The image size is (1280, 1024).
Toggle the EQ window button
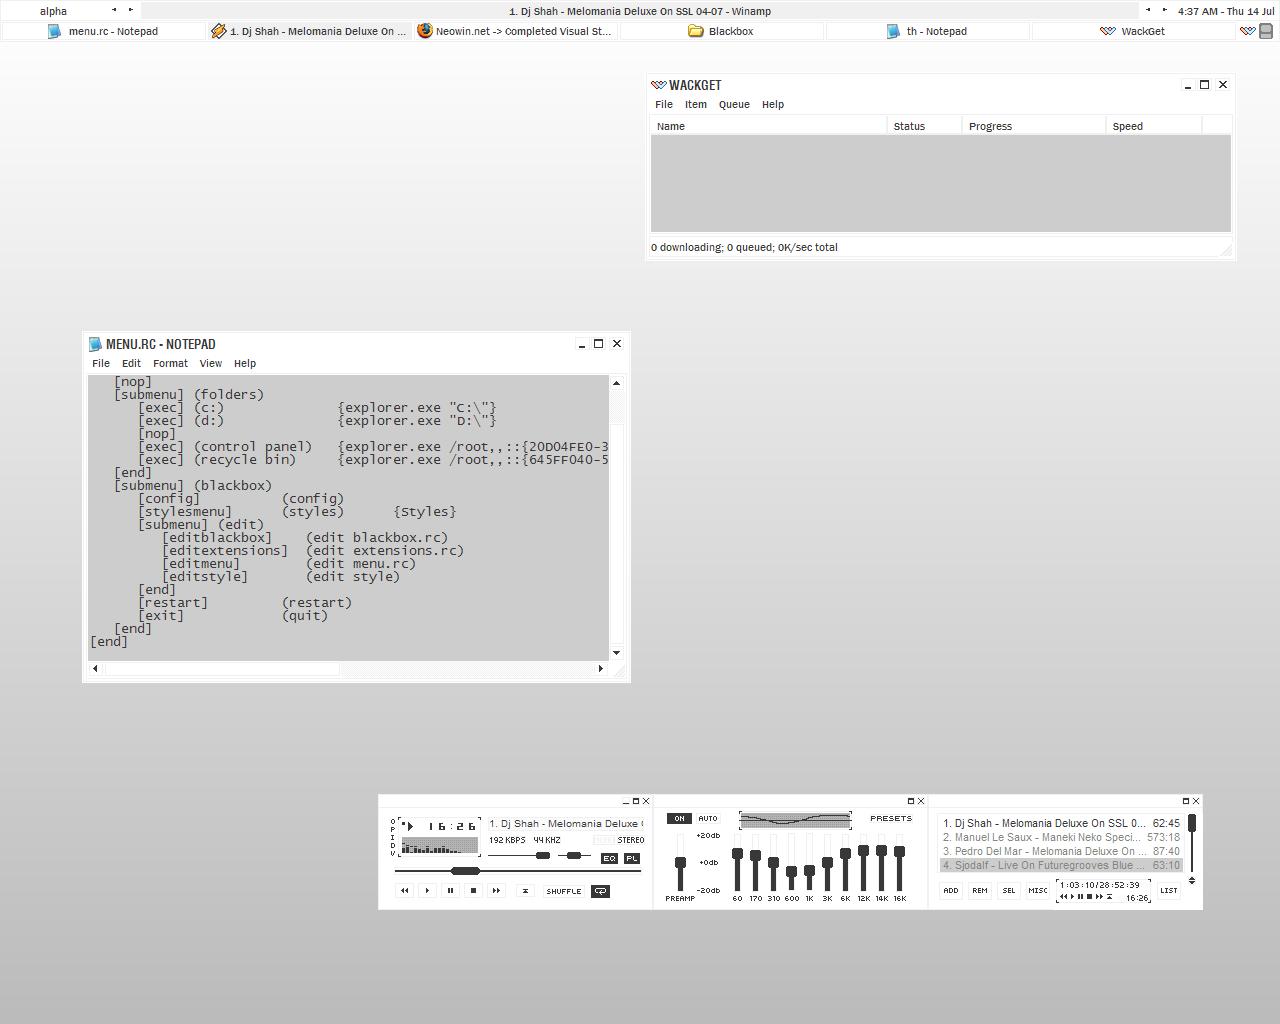point(609,858)
